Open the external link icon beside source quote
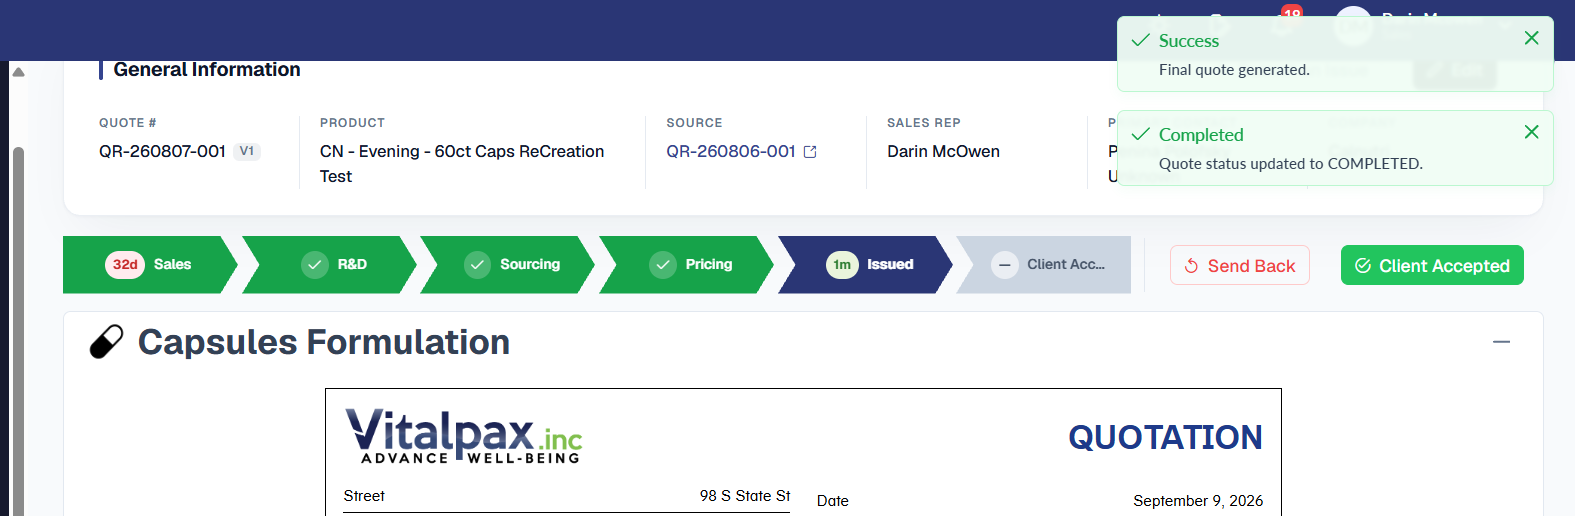This screenshot has width=1575, height=516. (810, 152)
